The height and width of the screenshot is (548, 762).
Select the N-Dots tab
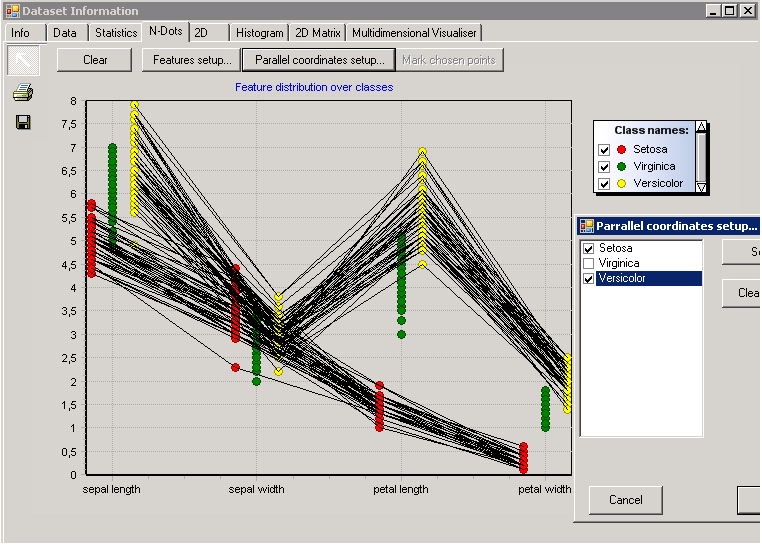click(166, 32)
